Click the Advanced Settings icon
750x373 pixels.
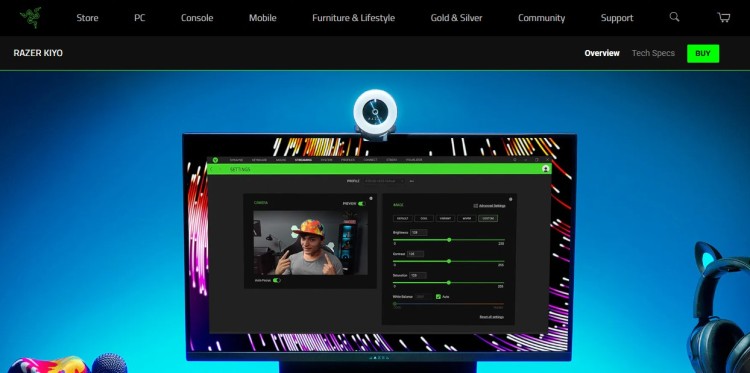click(x=475, y=206)
